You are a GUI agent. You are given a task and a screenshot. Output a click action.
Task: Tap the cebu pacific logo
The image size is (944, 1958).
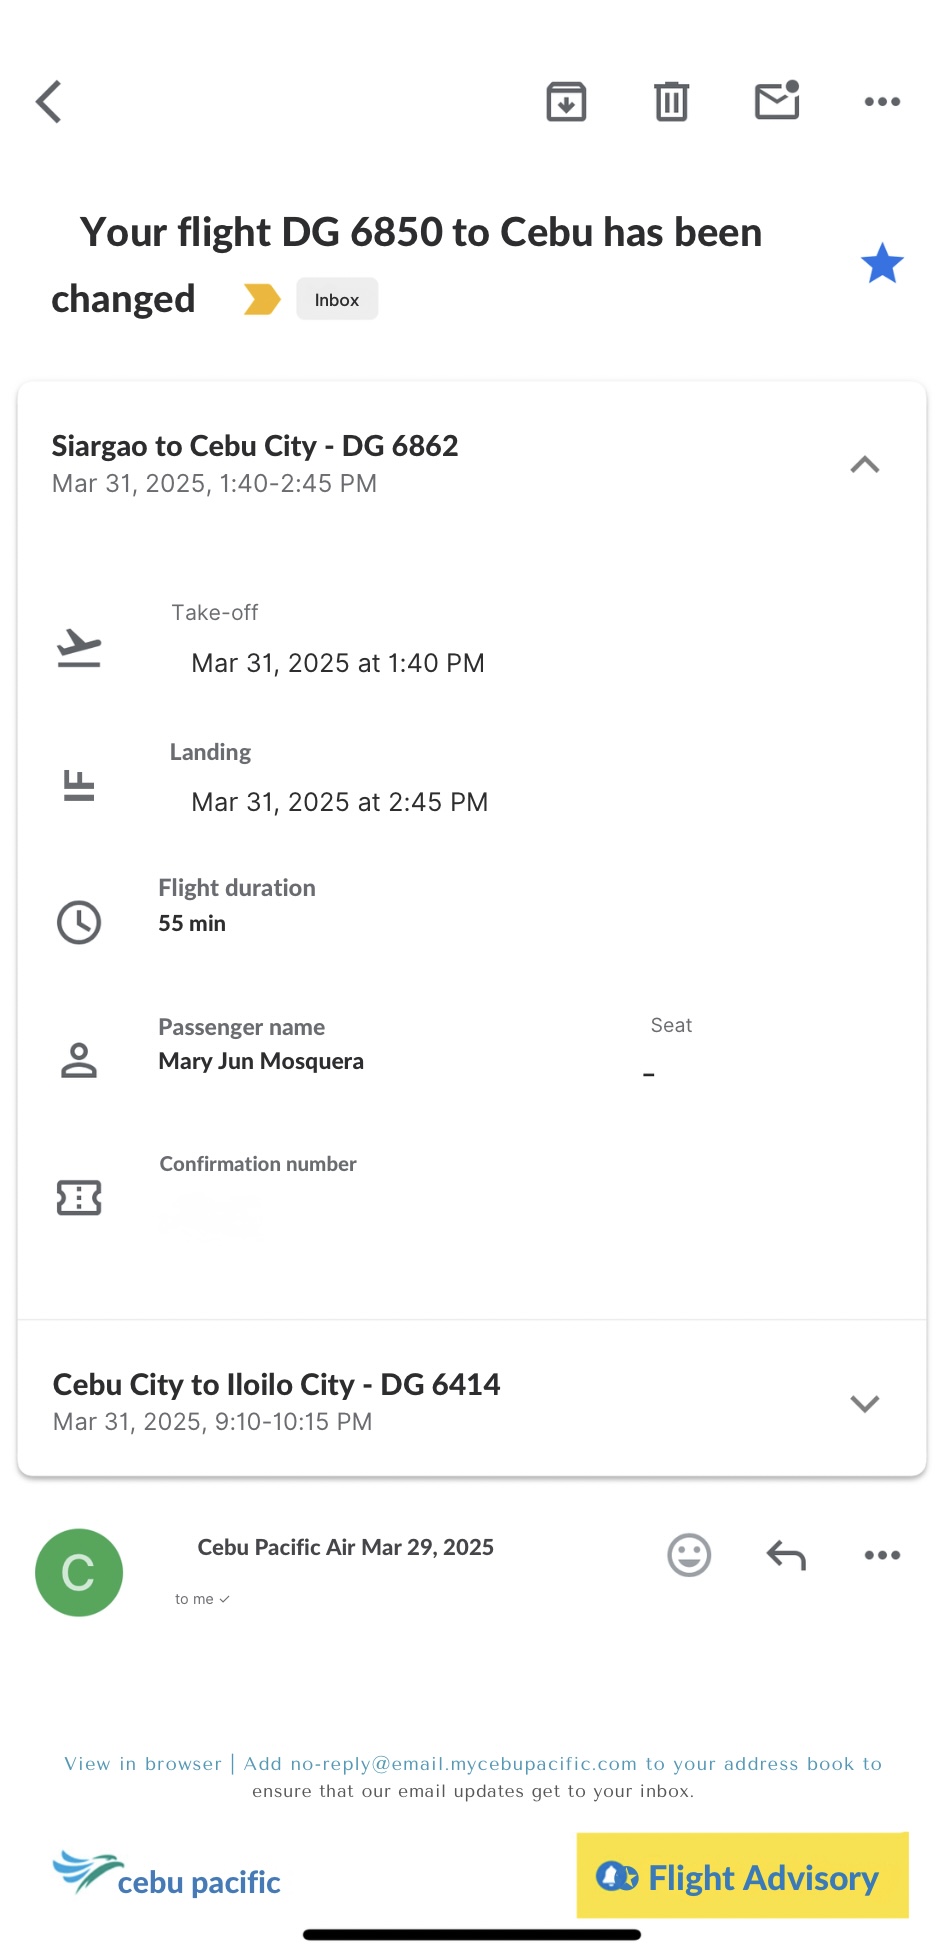[166, 1874]
